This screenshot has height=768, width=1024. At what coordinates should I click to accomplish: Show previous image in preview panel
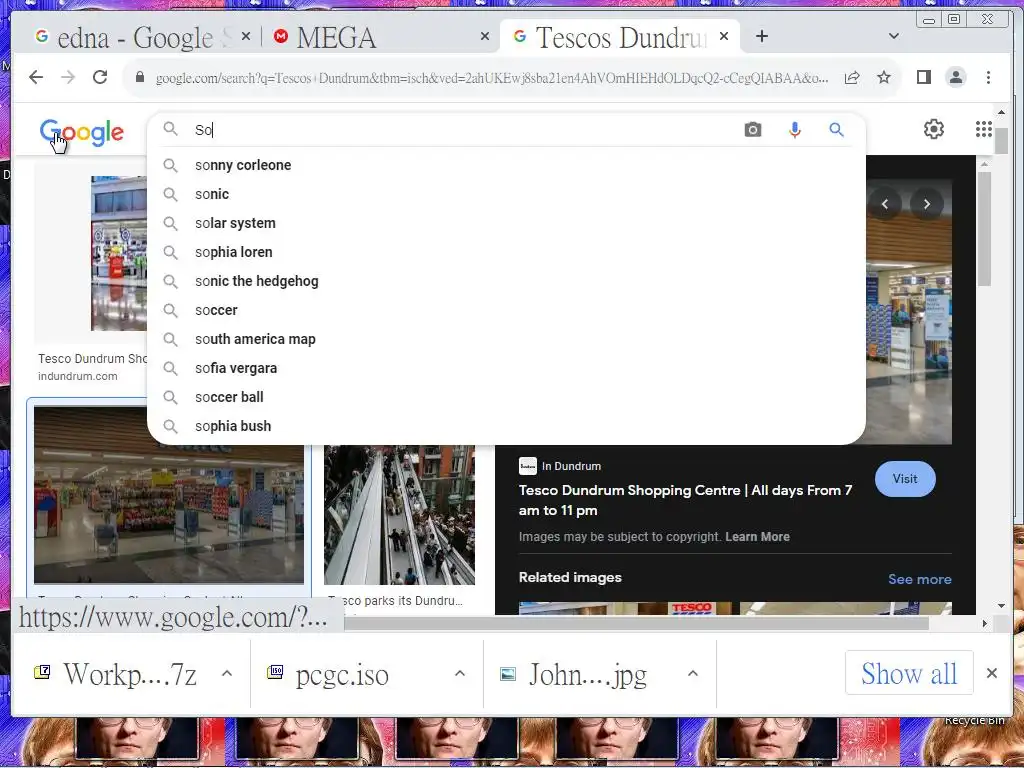pyautogui.click(x=885, y=204)
